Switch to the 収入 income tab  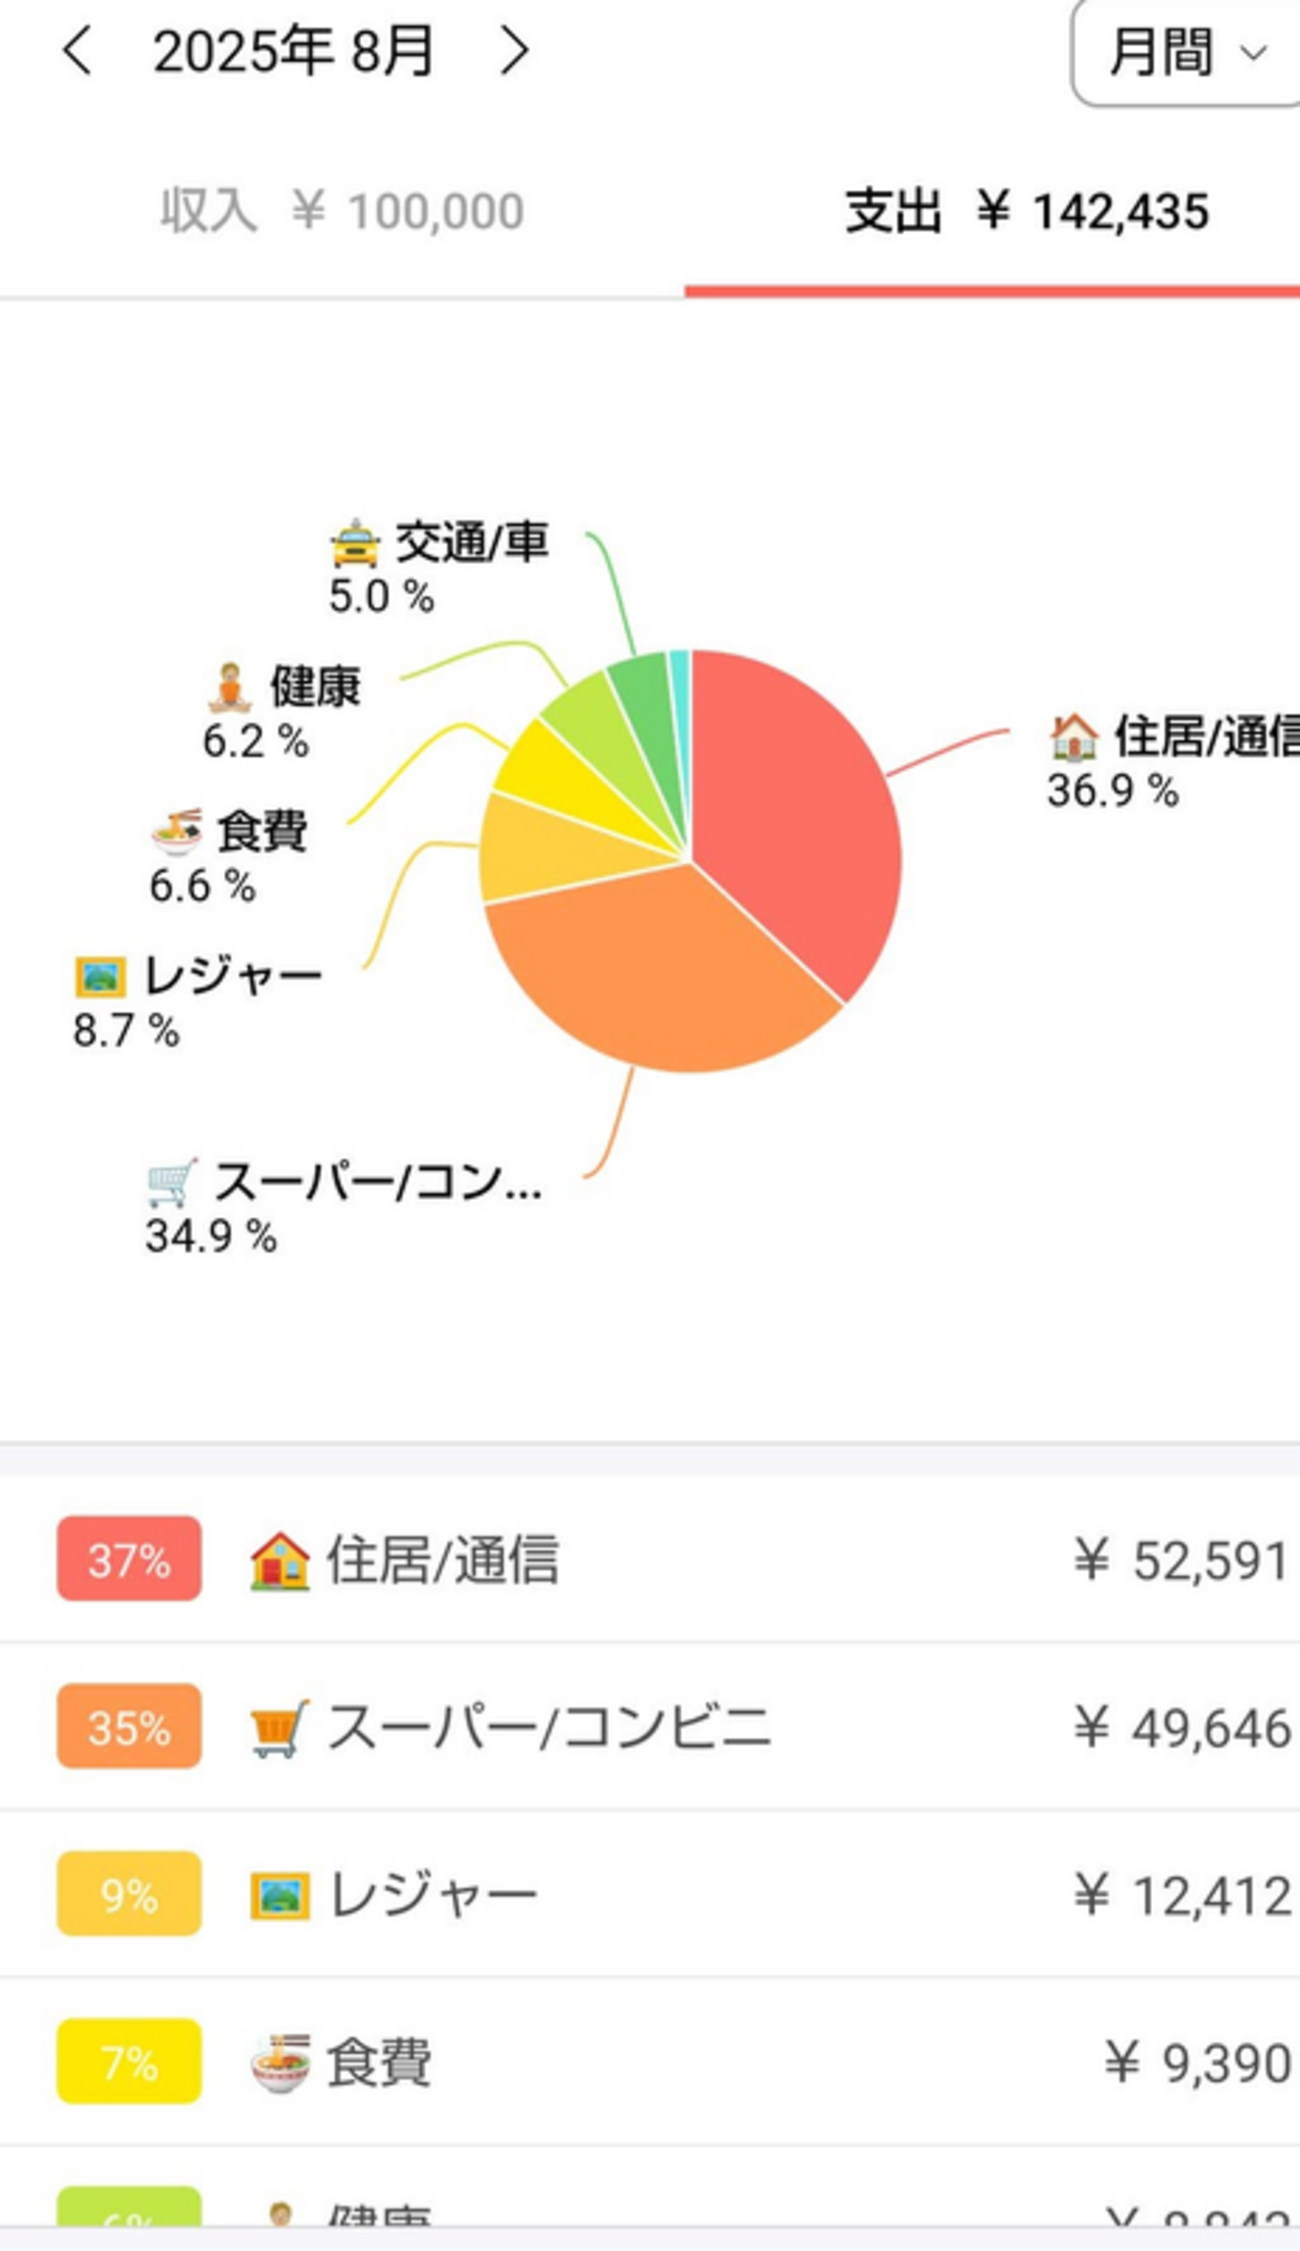(341, 212)
